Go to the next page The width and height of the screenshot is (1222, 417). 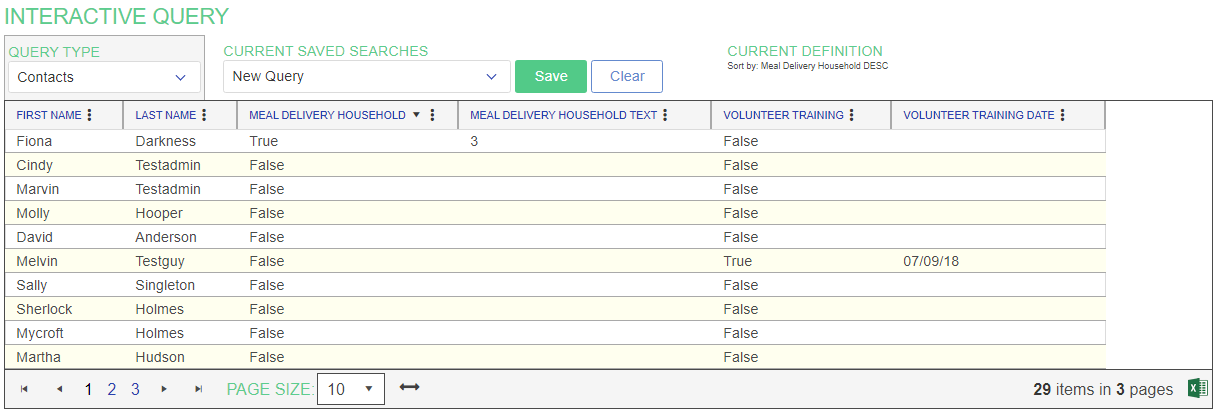click(x=164, y=389)
